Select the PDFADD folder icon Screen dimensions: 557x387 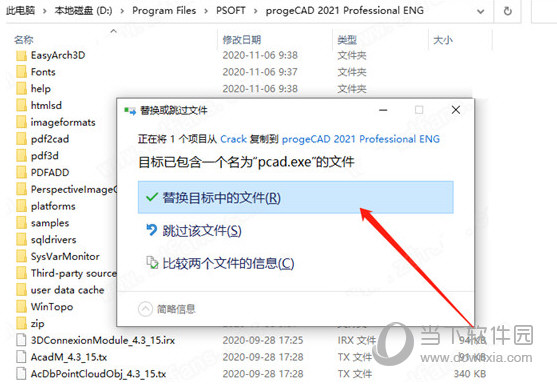21,172
